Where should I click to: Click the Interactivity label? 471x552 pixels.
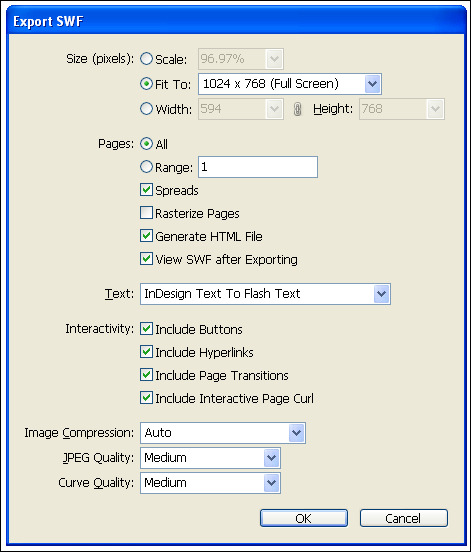click(x=100, y=329)
